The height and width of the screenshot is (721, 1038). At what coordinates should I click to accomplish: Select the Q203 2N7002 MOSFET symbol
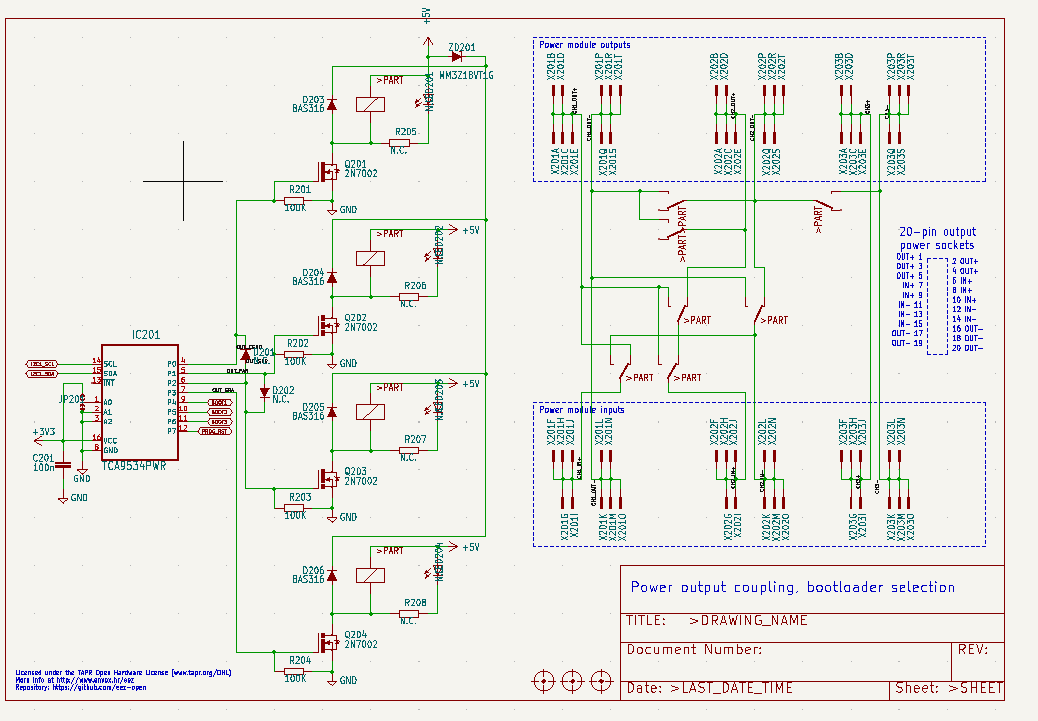(327, 477)
